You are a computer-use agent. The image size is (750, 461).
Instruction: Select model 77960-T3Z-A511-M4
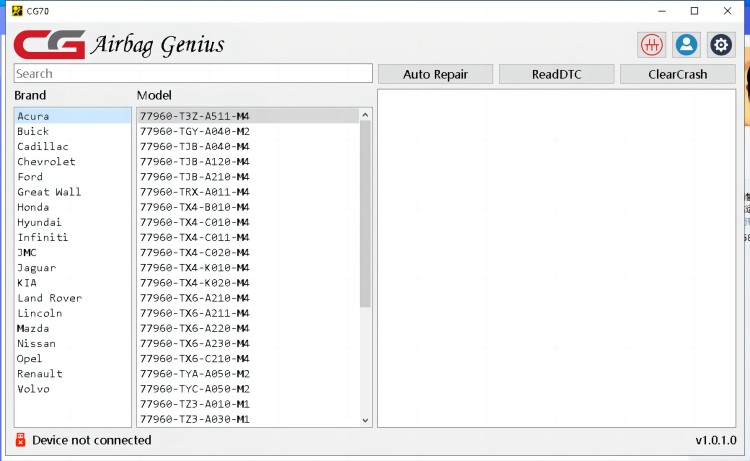pyautogui.click(x=248, y=116)
